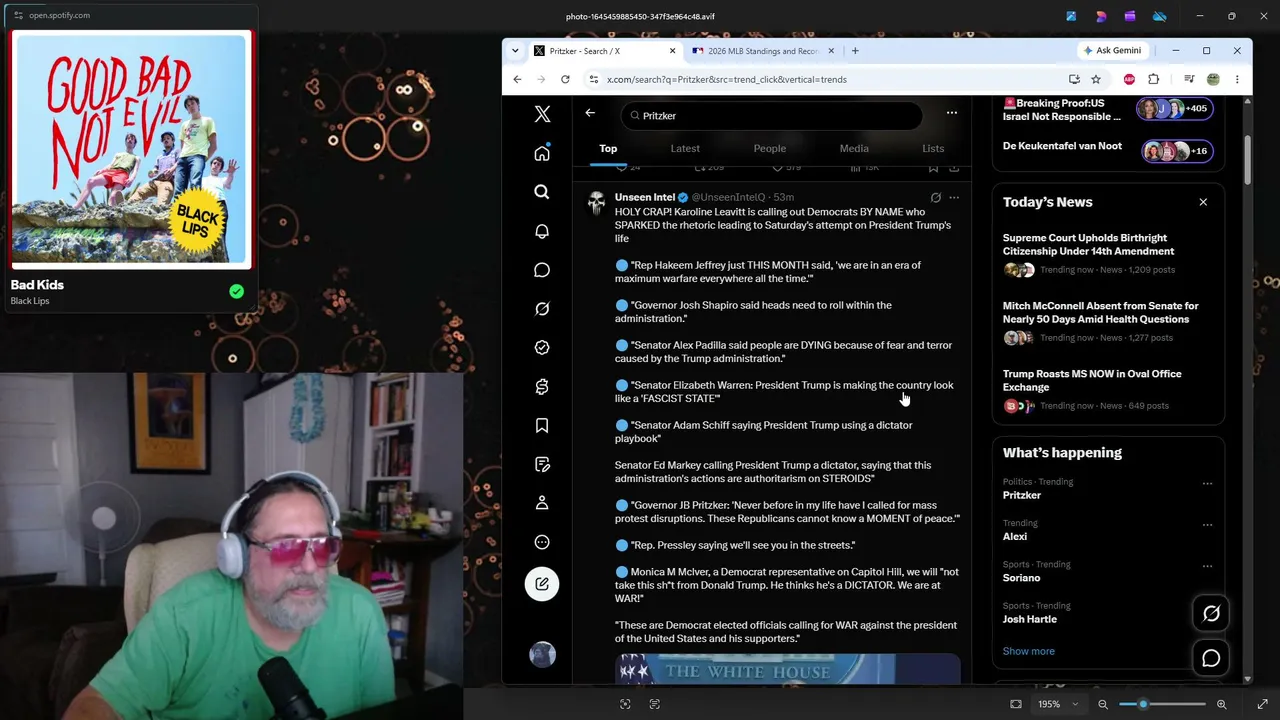Show more trending topics
Image resolution: width=1280 pixels, height=720 pixels.
[1028, 651]
